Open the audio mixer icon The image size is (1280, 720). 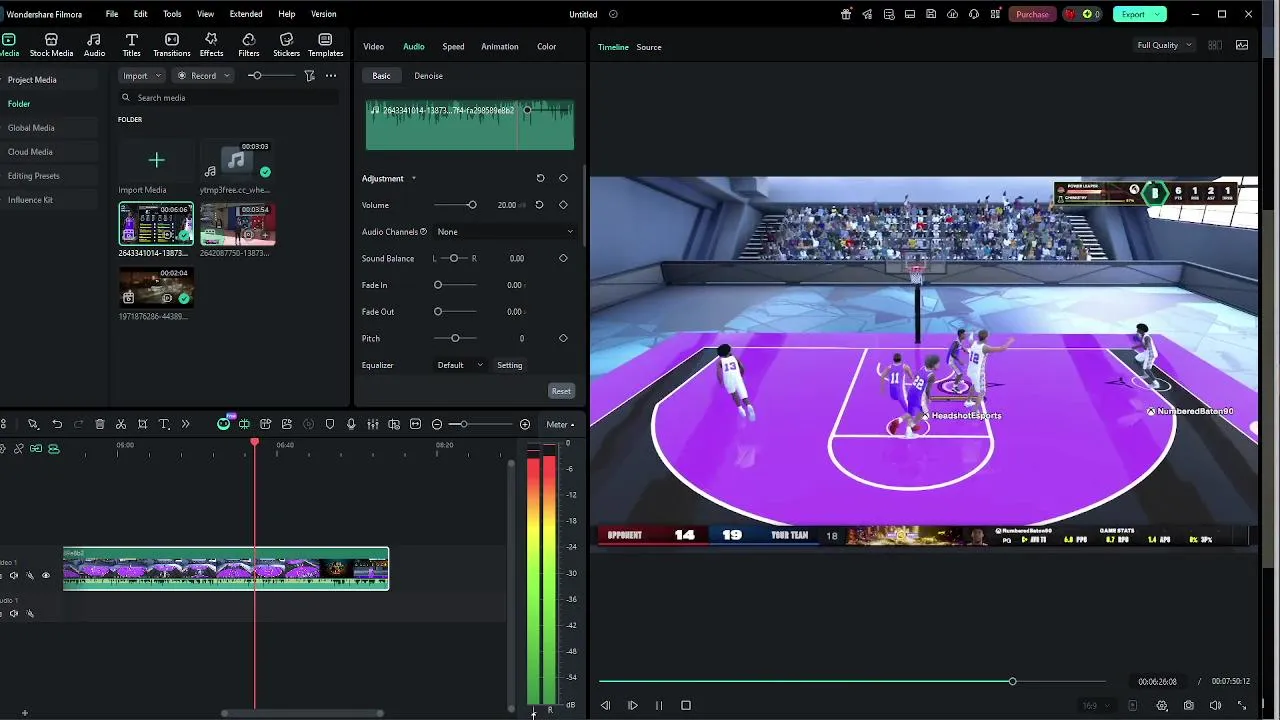(x=372, y=424)
